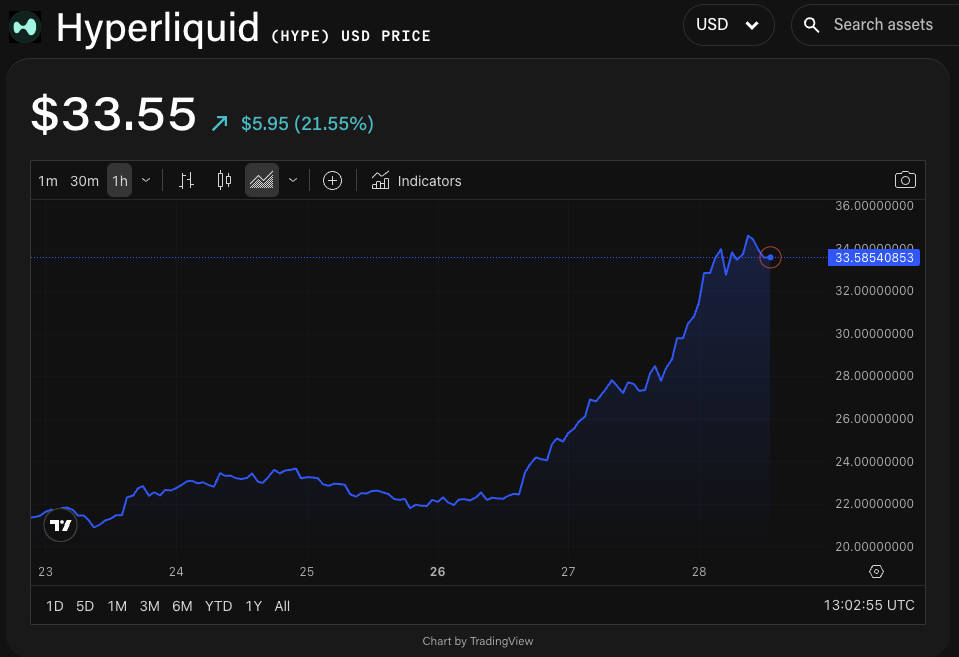
Task: Click the Hyperliquid logo icon
Action: click(26, 27)
